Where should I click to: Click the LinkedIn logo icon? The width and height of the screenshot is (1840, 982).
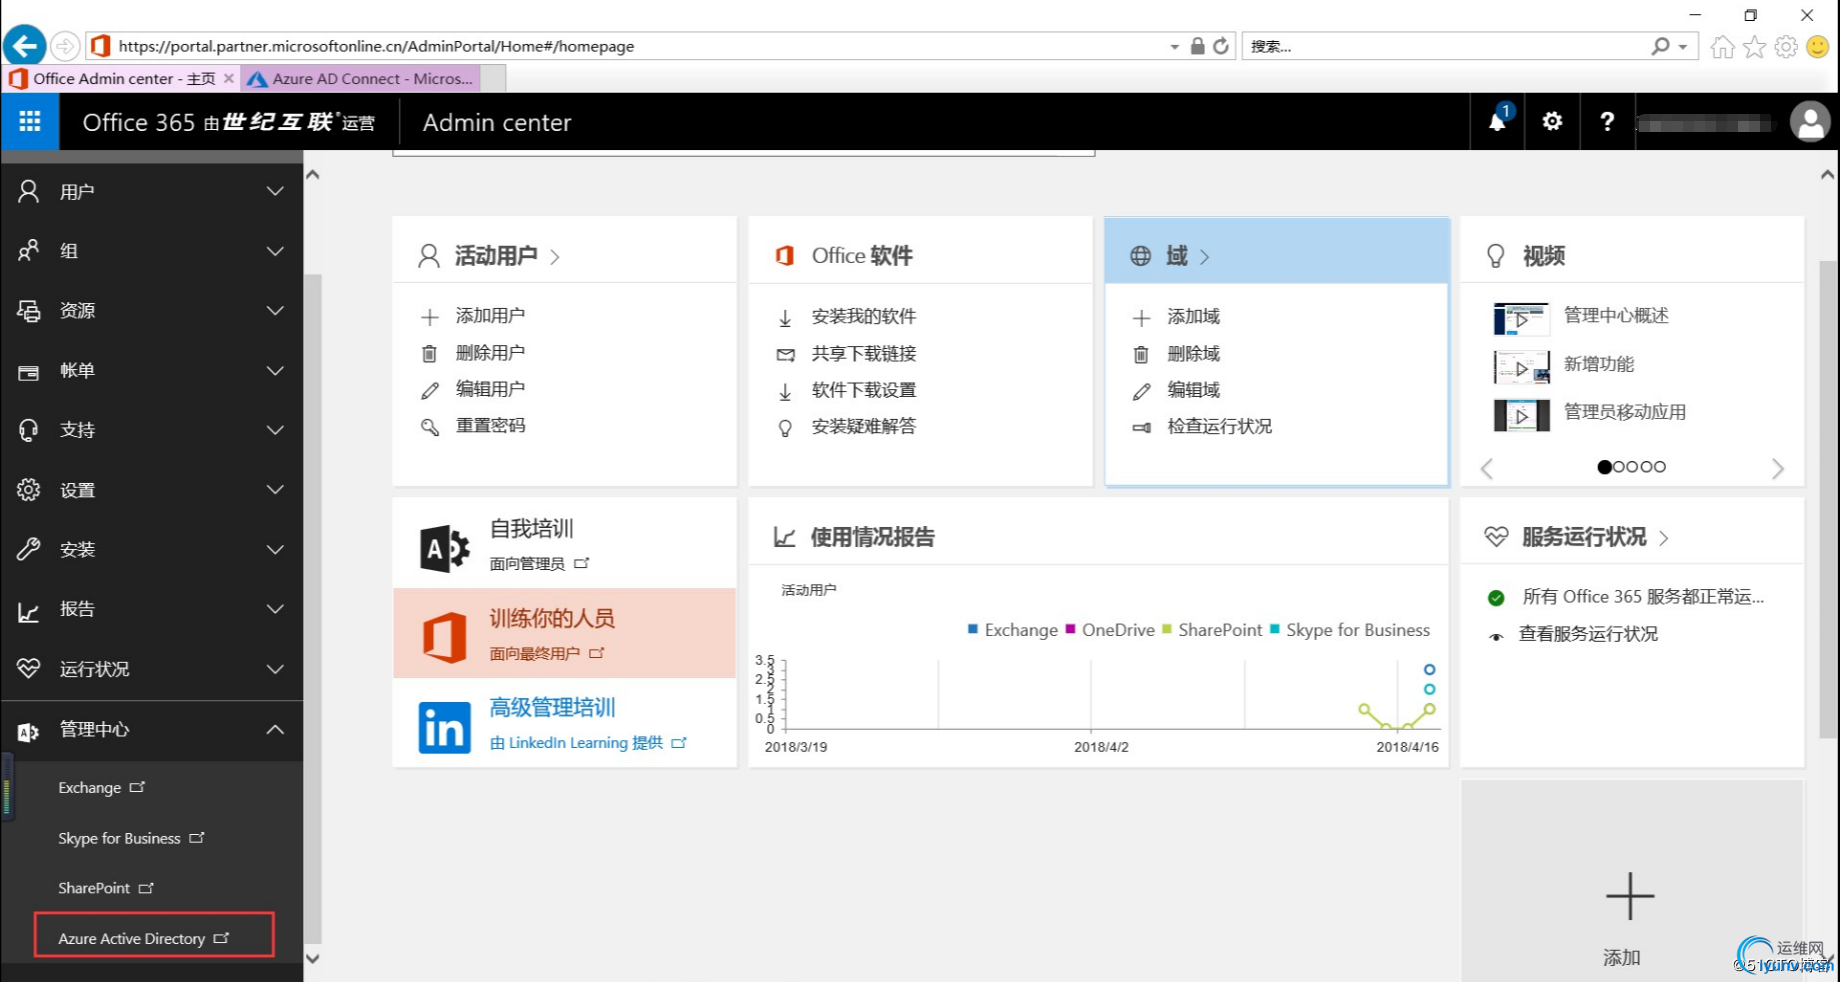coord(445,727)
